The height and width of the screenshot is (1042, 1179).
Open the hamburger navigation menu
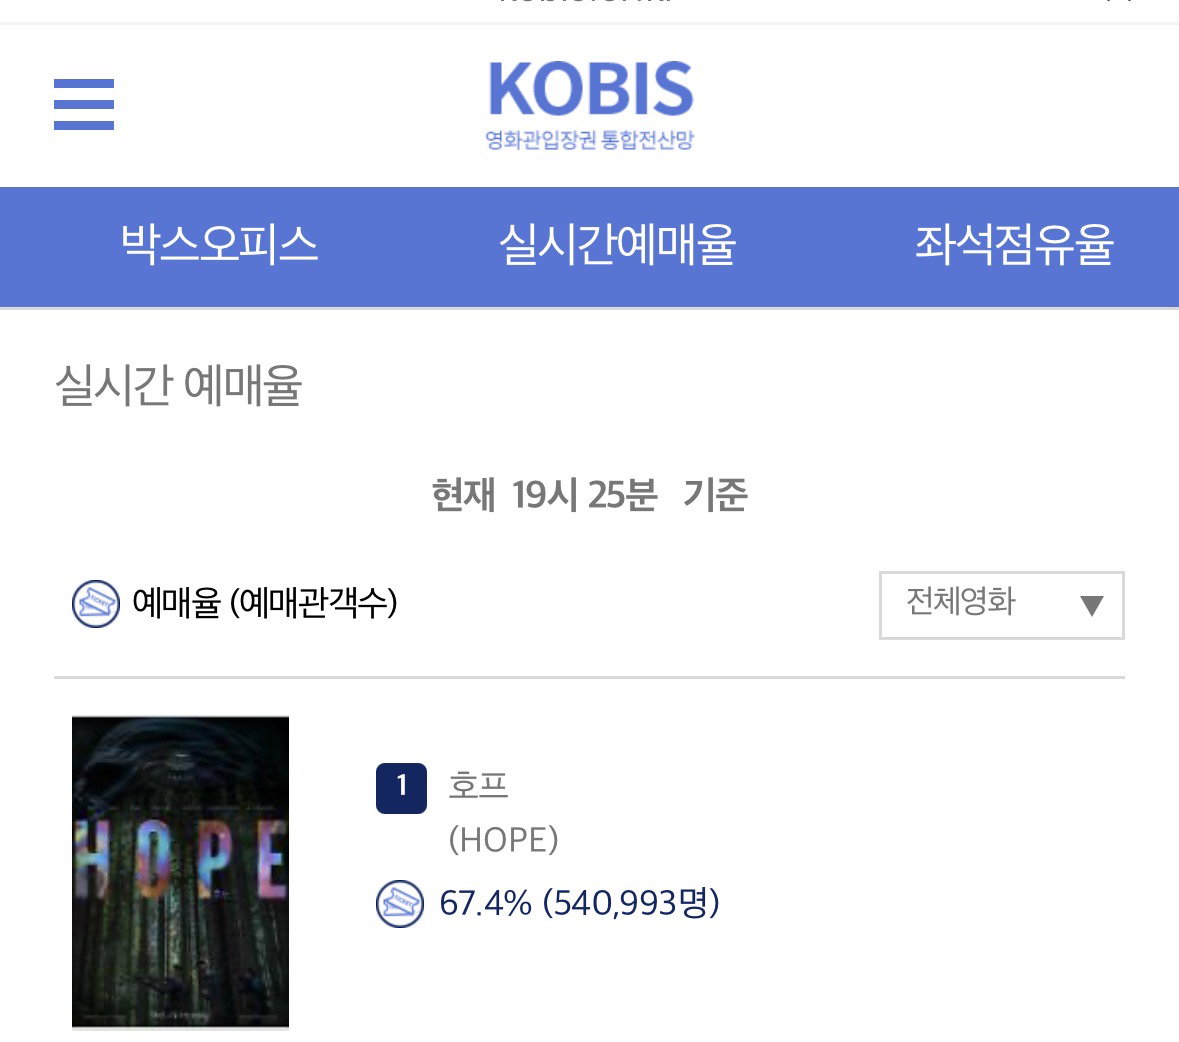pos(83,105)
